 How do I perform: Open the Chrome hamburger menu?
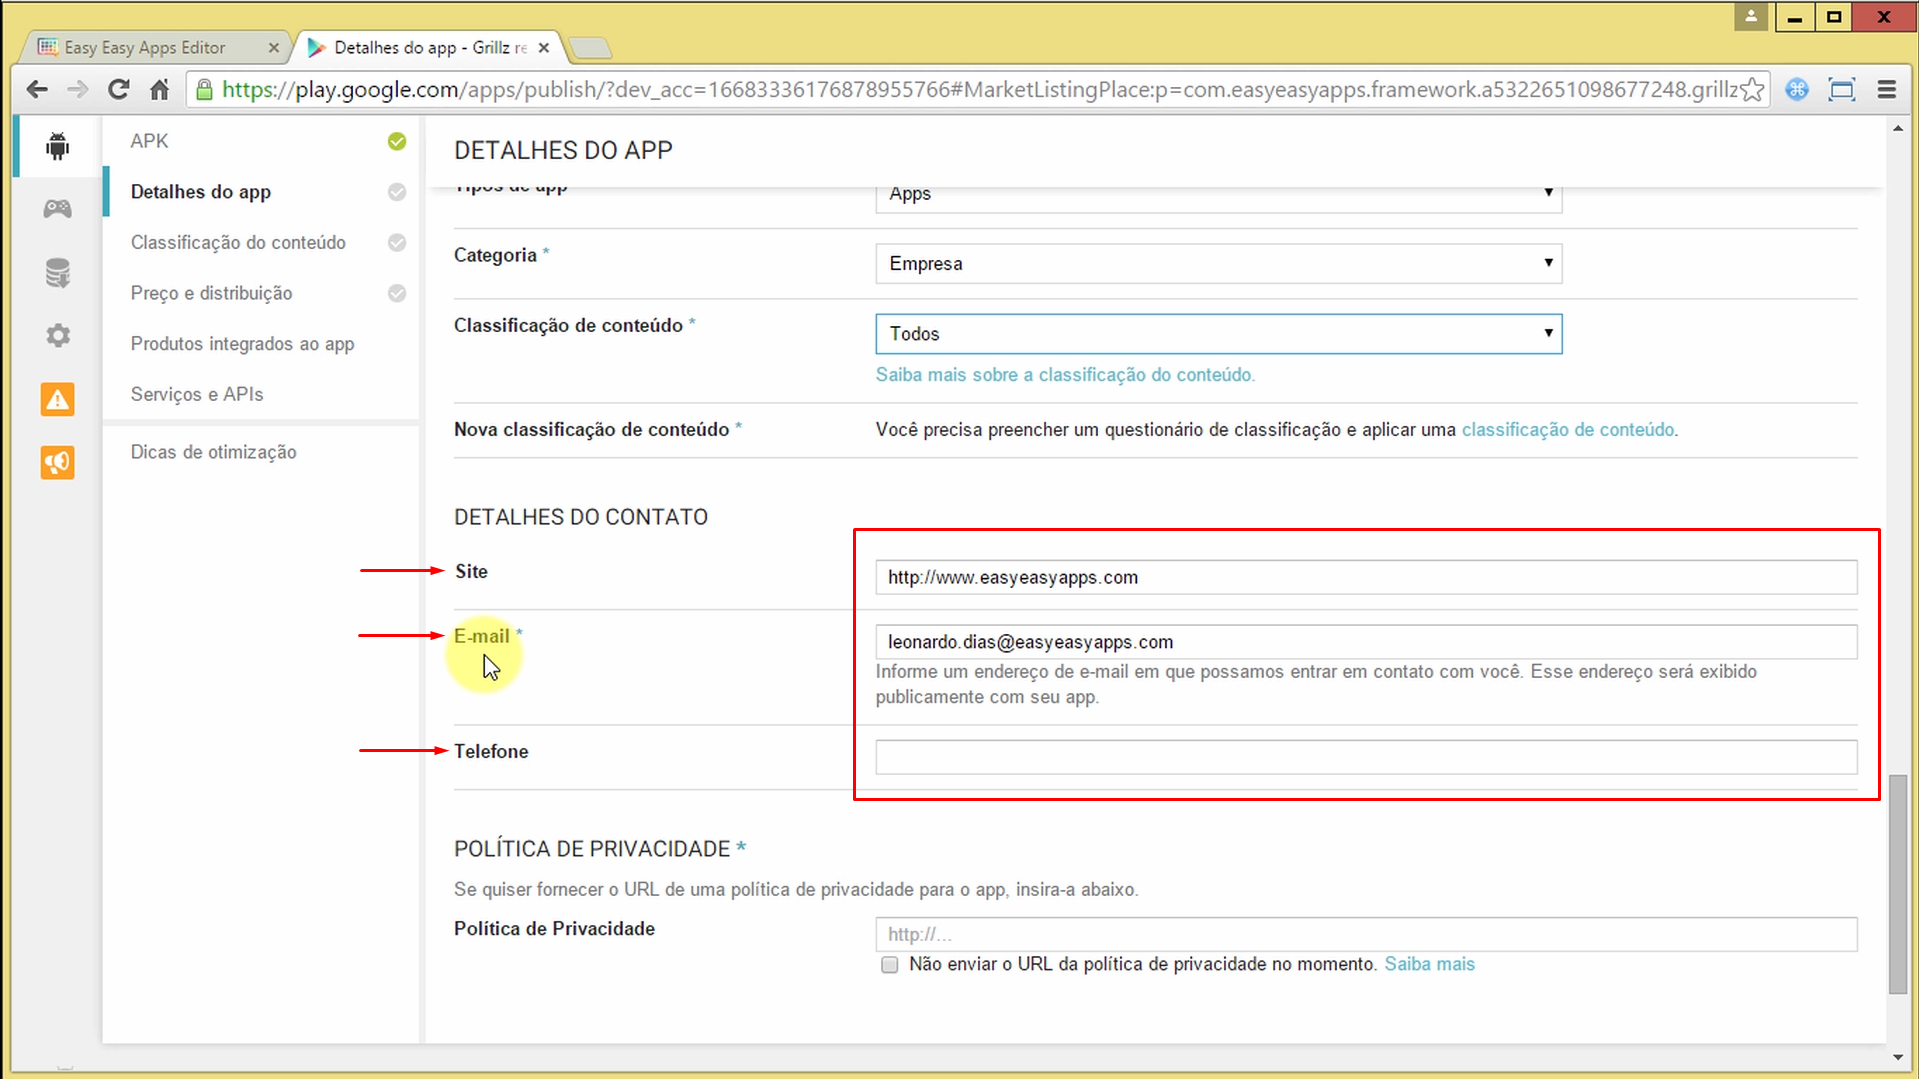(1886, 90)
